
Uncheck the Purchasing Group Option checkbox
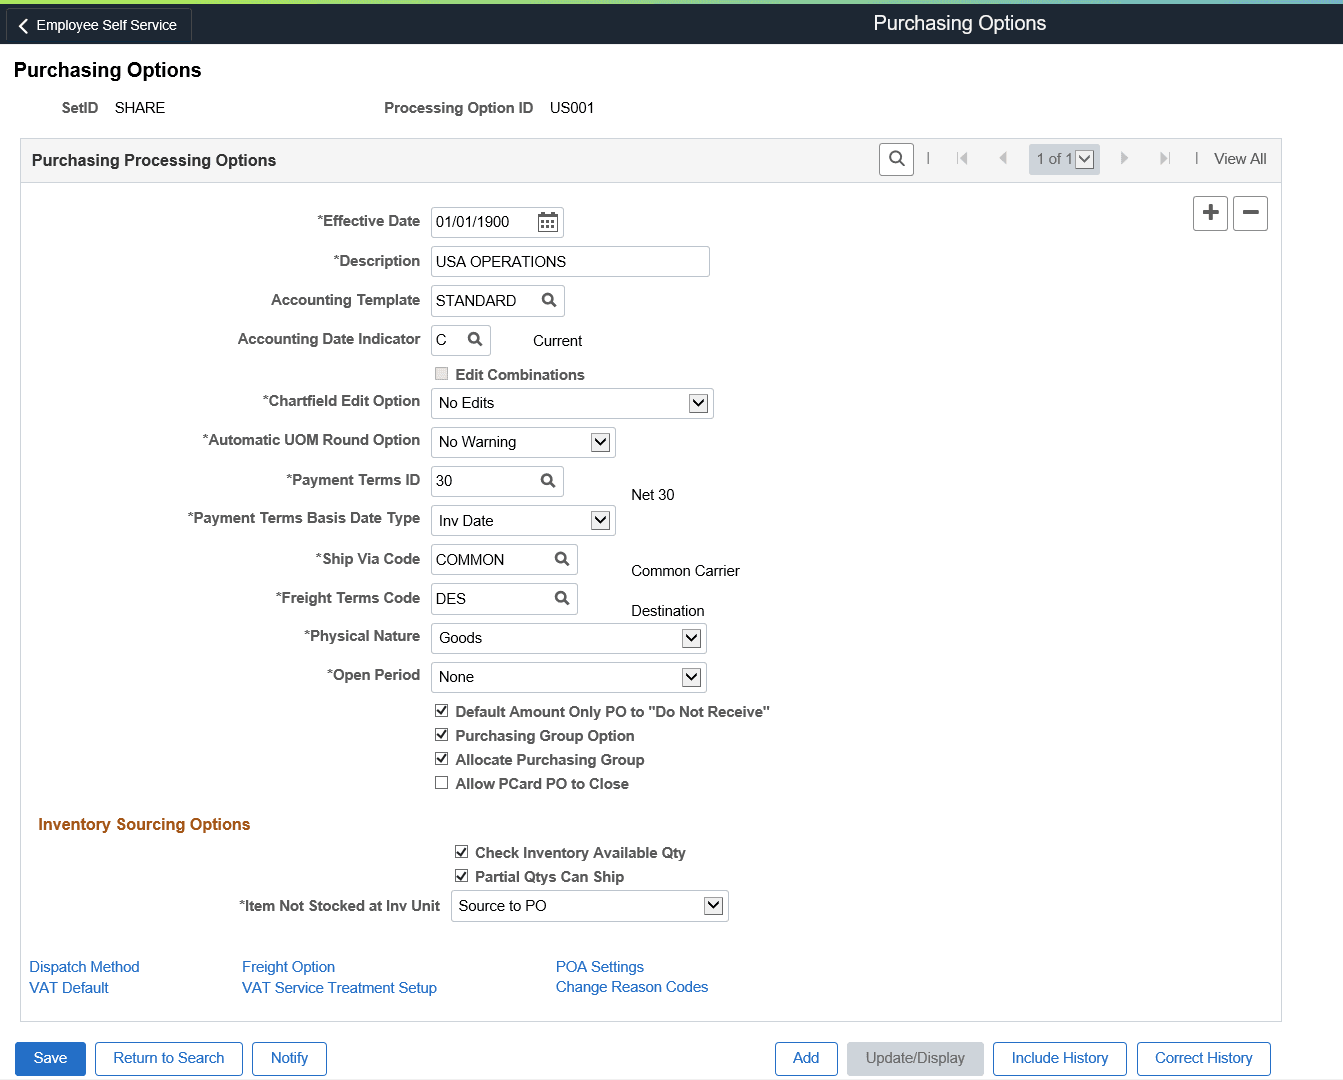pos(441,734)
